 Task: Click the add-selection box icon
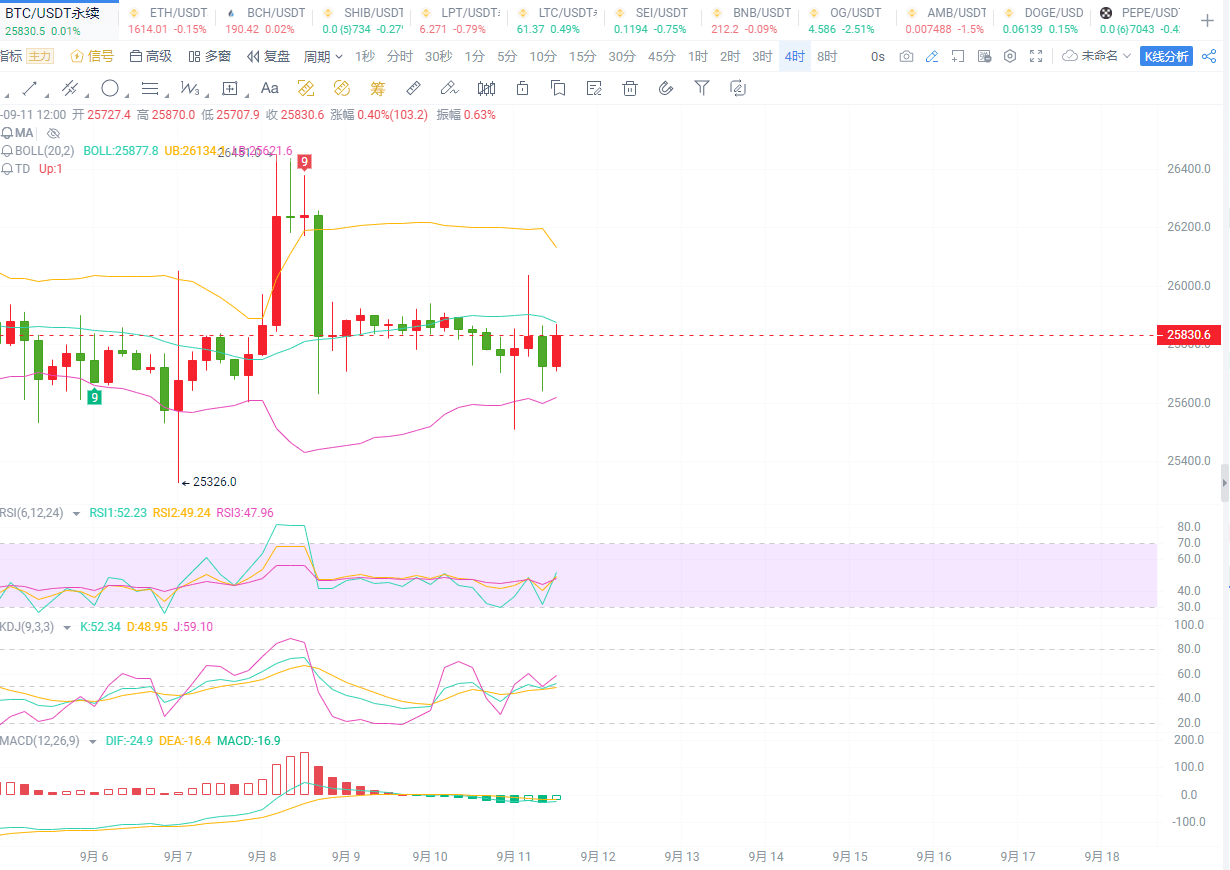coord(958,56)
